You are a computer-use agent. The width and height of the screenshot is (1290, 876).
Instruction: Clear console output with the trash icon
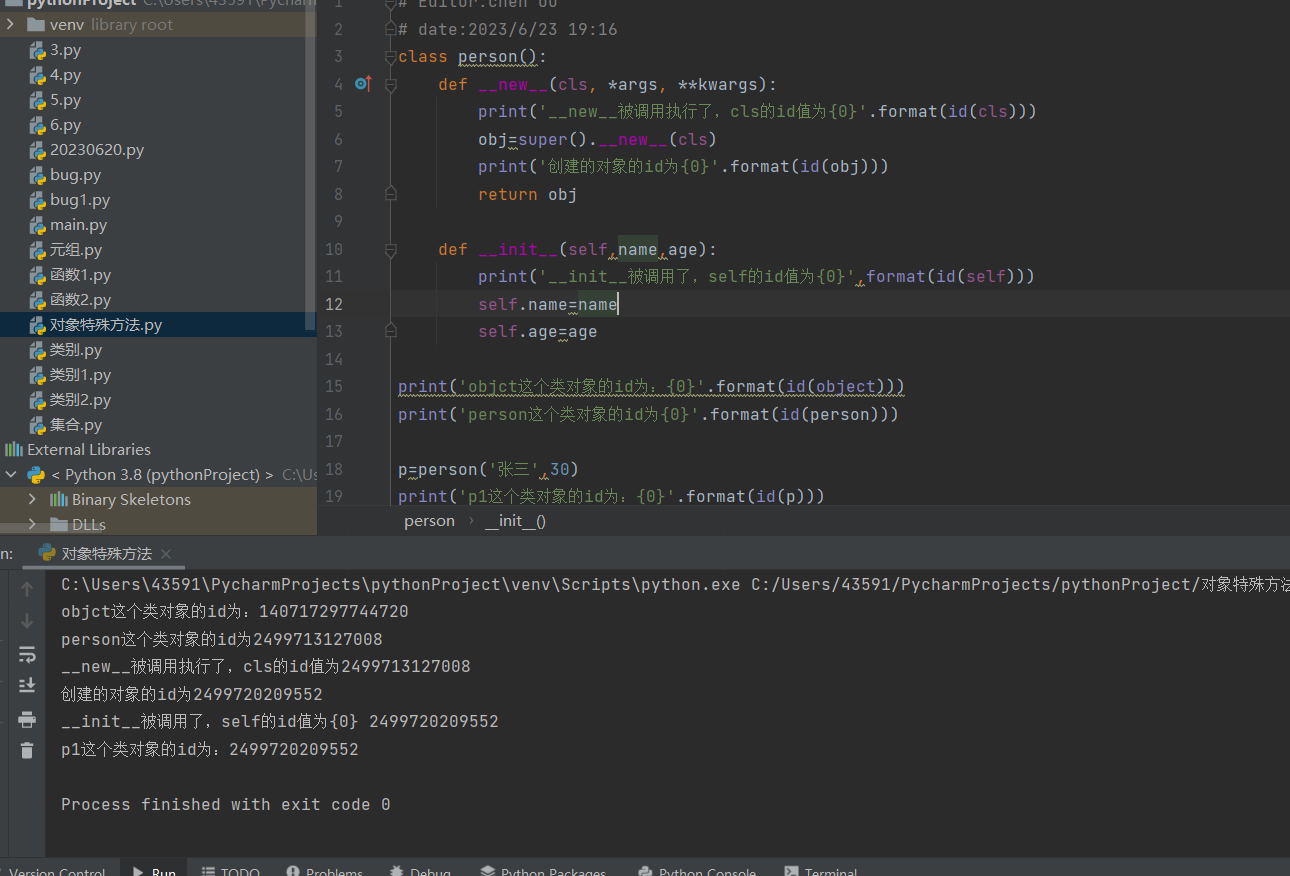click(x=27, y=750)
